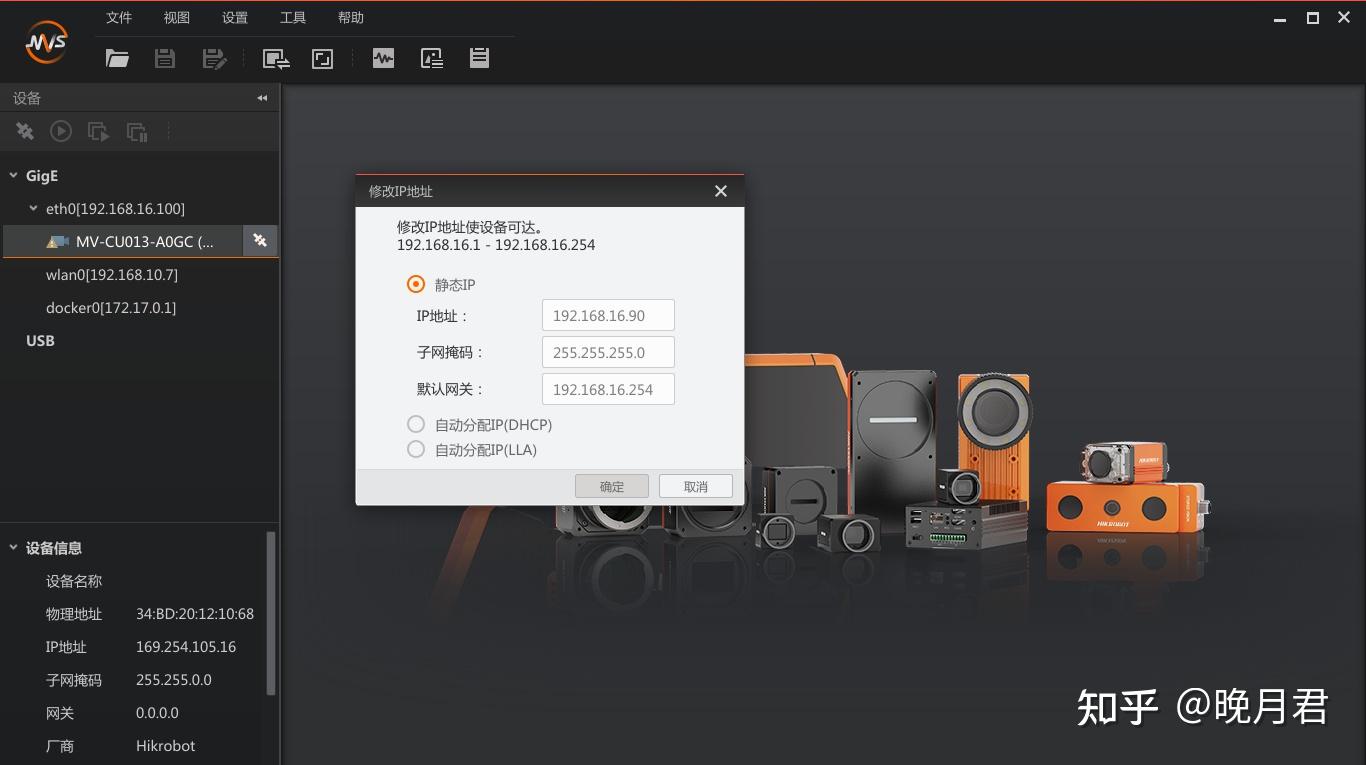Collapse the GigE device tree
The width and height of the screenshot is (1366, 765).
click(13, 175)
